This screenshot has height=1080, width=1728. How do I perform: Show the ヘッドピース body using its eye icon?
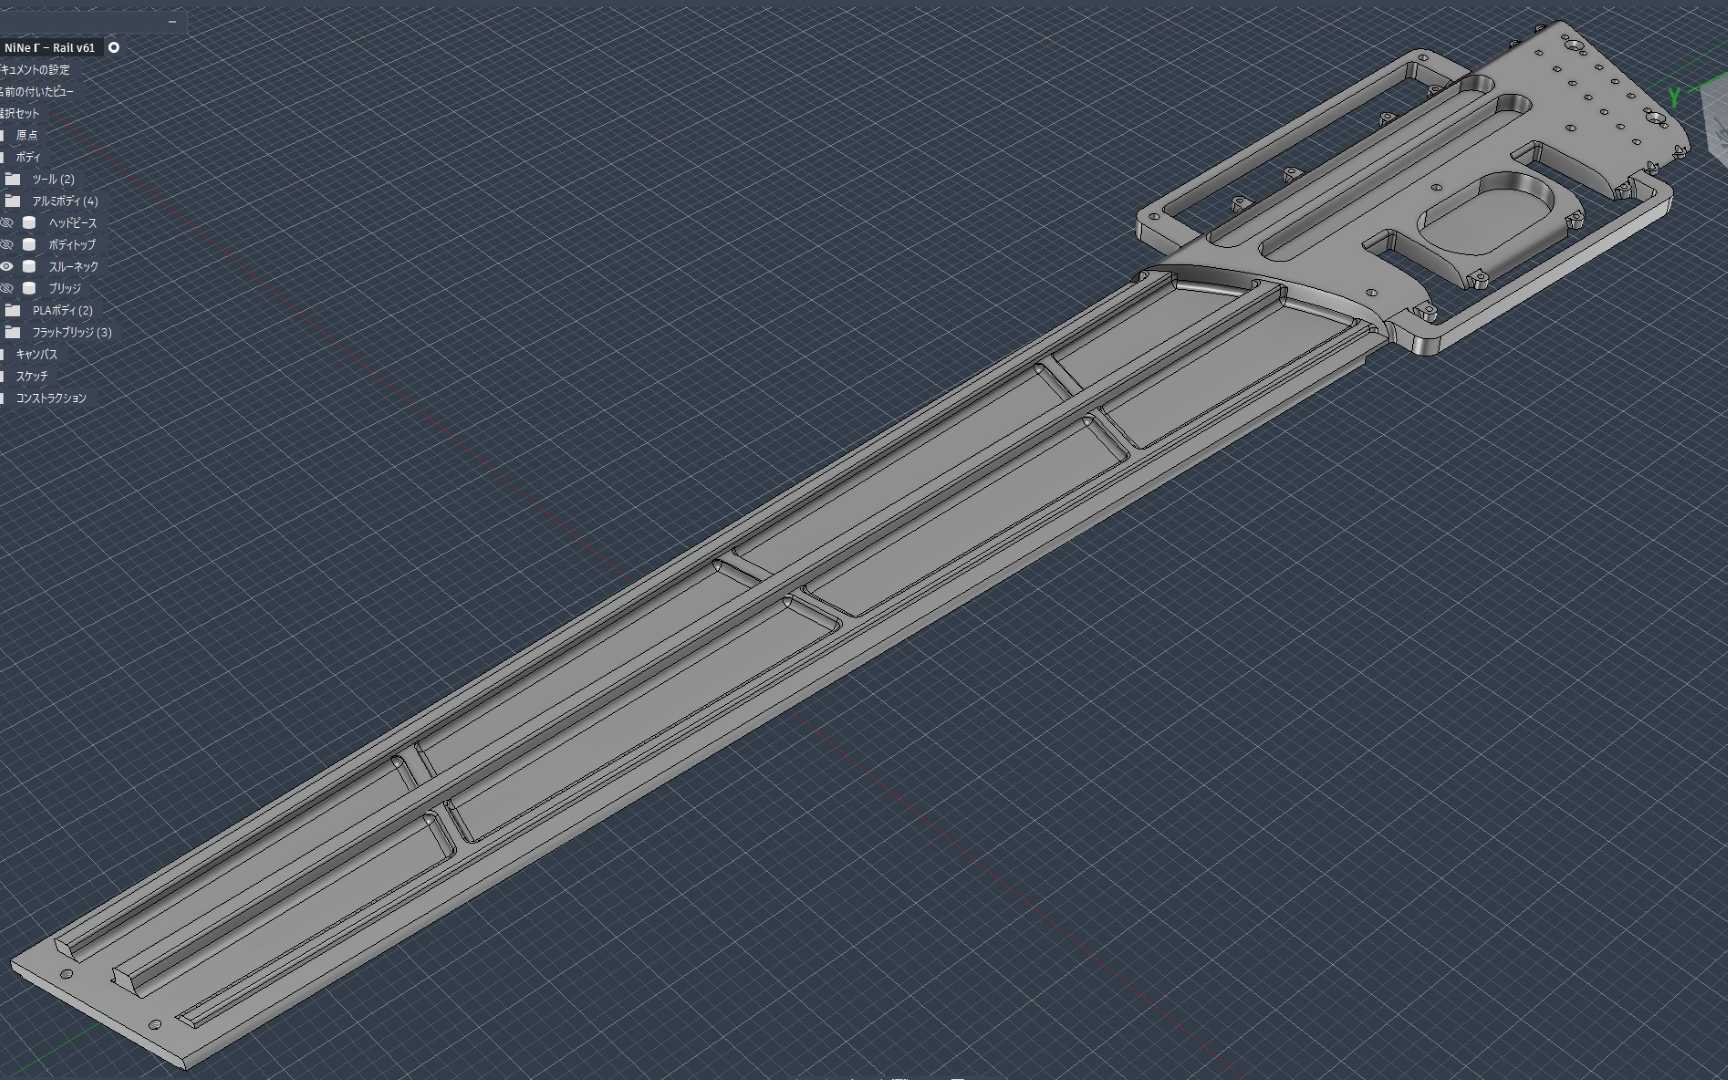click(7, 223)
